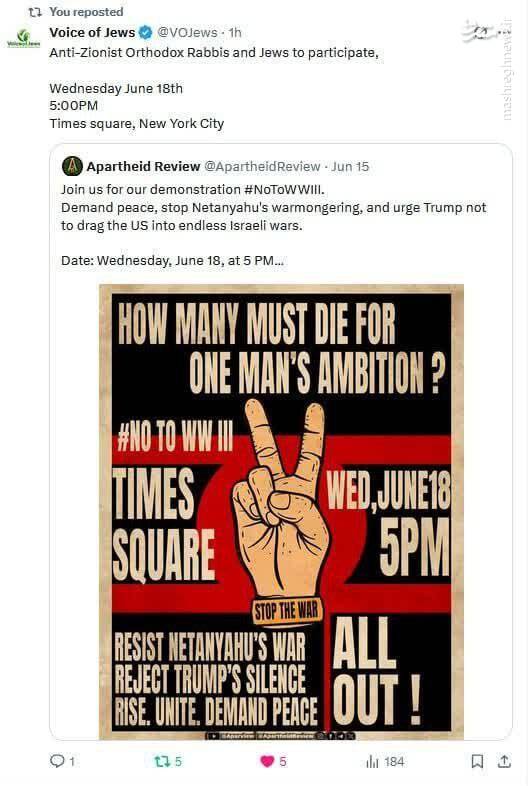Viewport: 531px width, 786px height.
Task: Open the @ApartheidReview handle
Action: (262, 166)
